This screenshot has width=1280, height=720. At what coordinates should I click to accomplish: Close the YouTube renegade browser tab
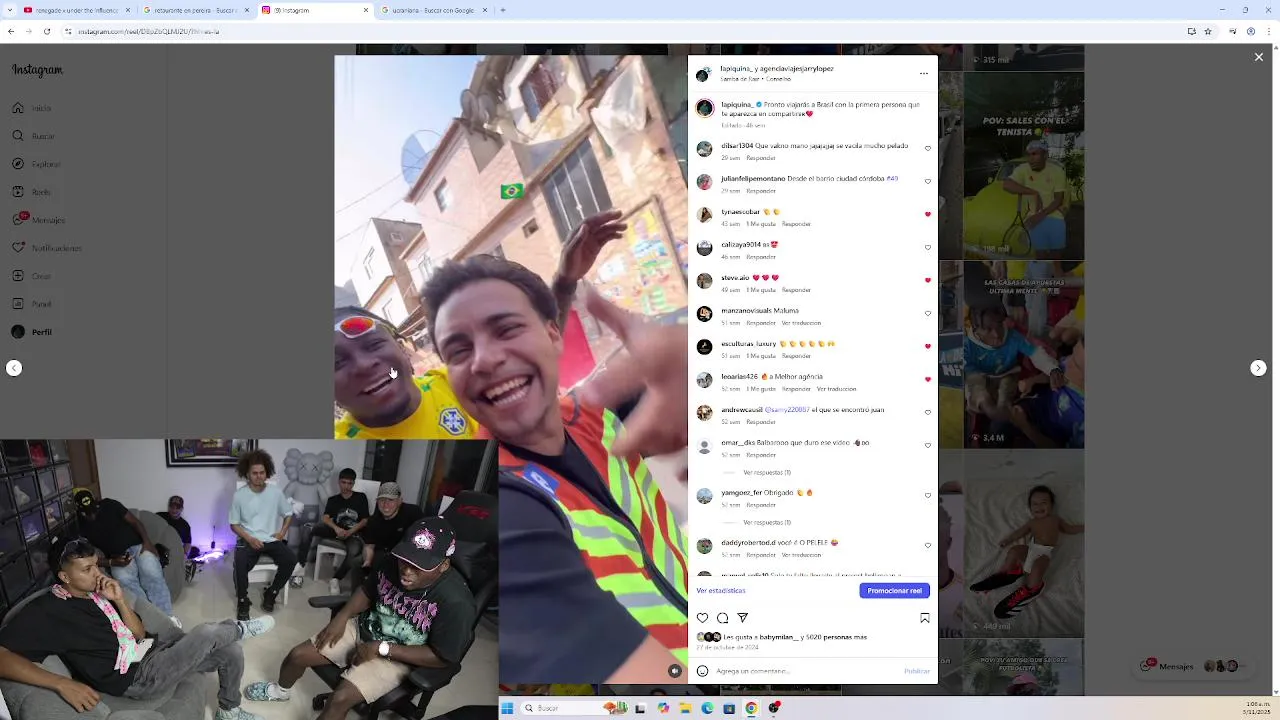pyautogui.click(x=127, y=10)
